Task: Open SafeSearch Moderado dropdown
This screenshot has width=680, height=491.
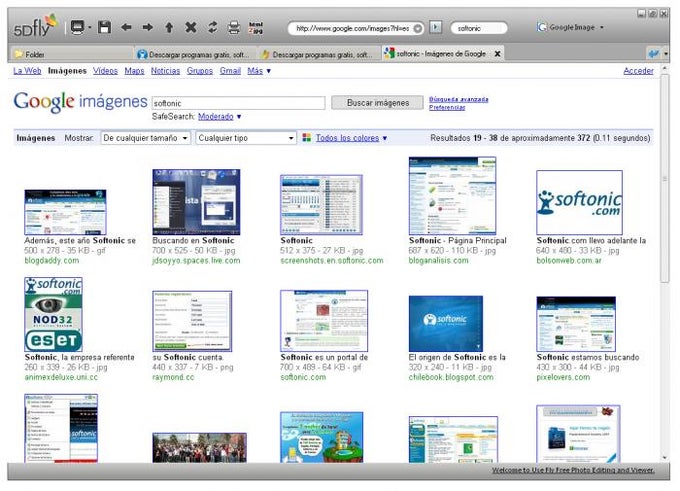Action: [x=219, y=117]
